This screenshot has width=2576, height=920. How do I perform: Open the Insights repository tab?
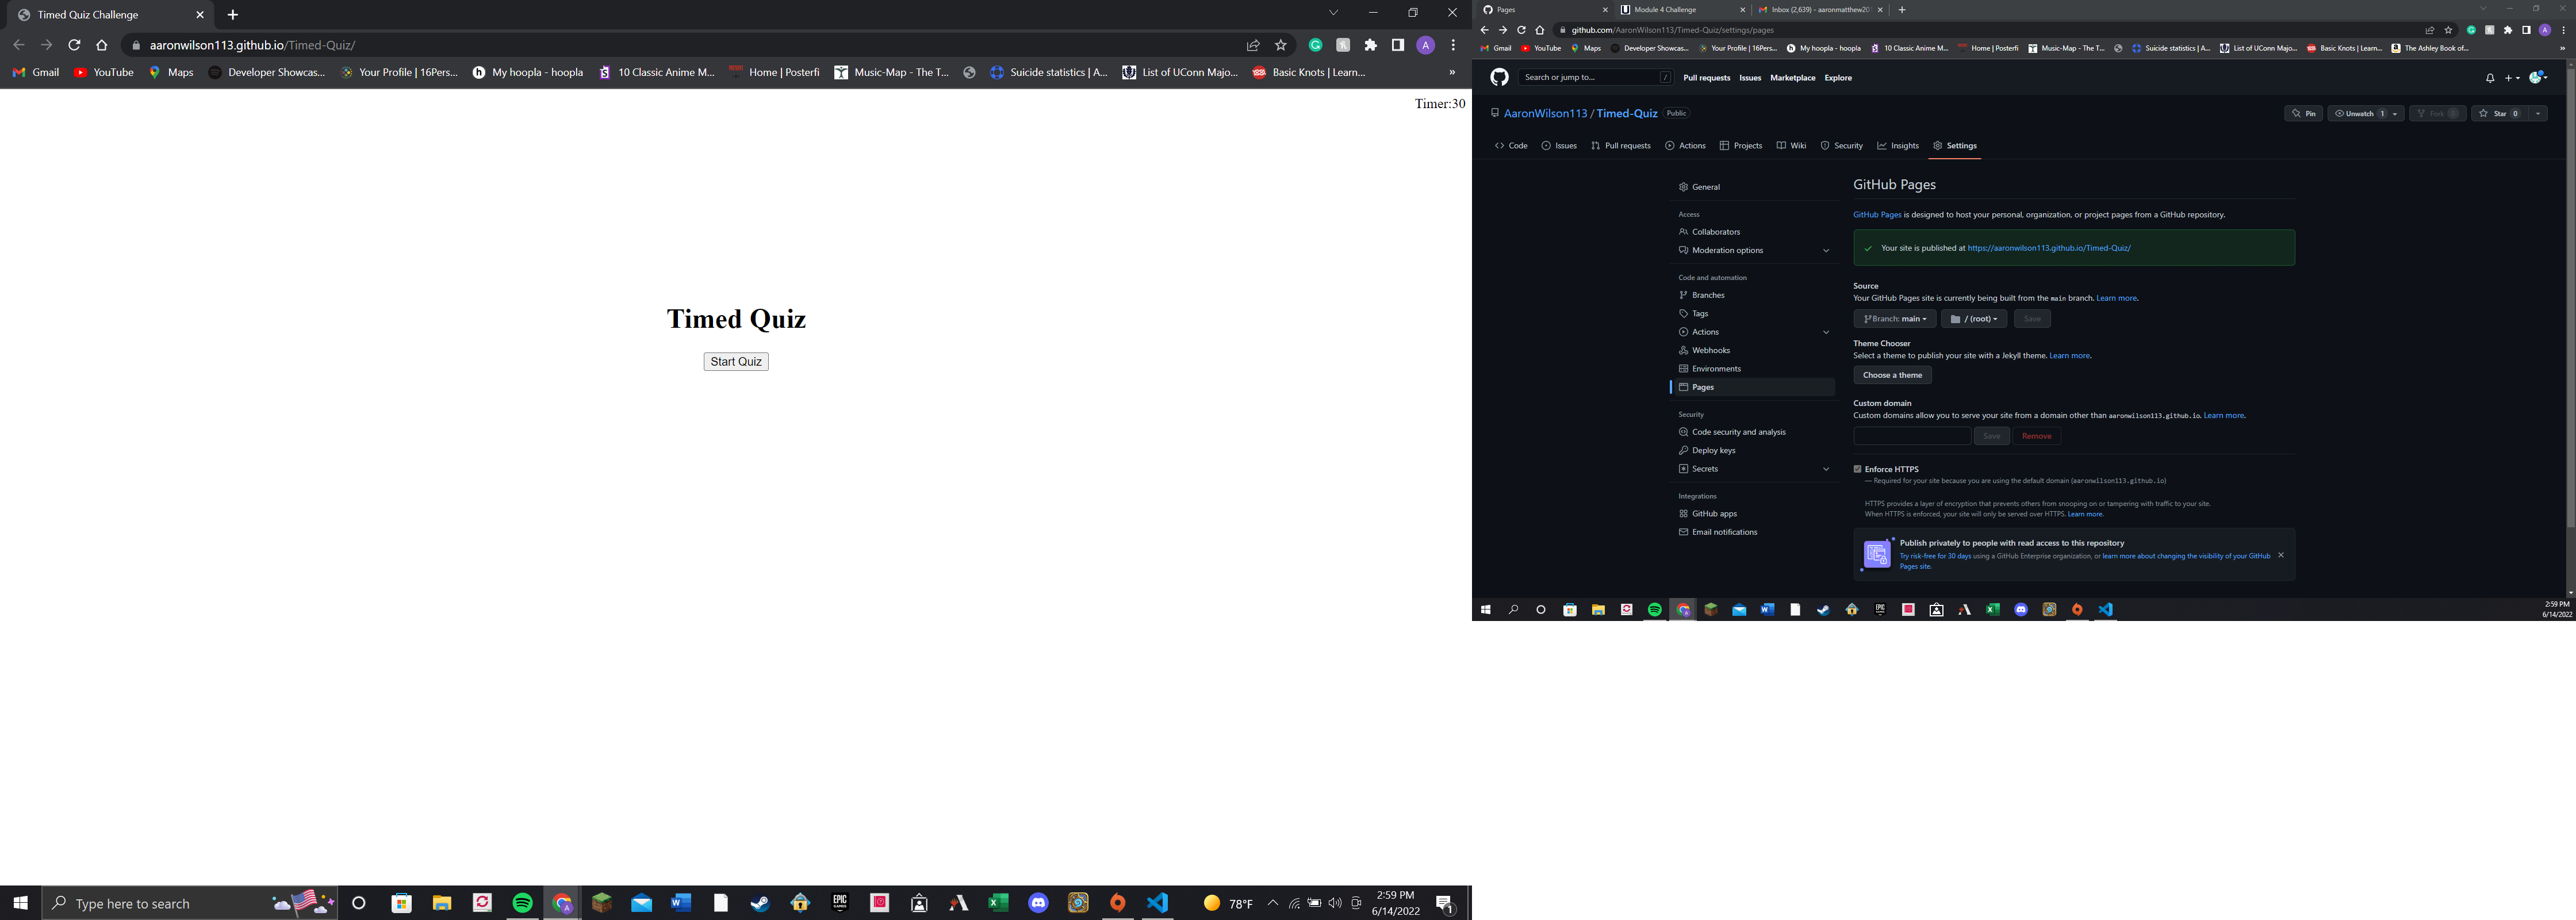pyautogui.click(x=1898, y=146)
